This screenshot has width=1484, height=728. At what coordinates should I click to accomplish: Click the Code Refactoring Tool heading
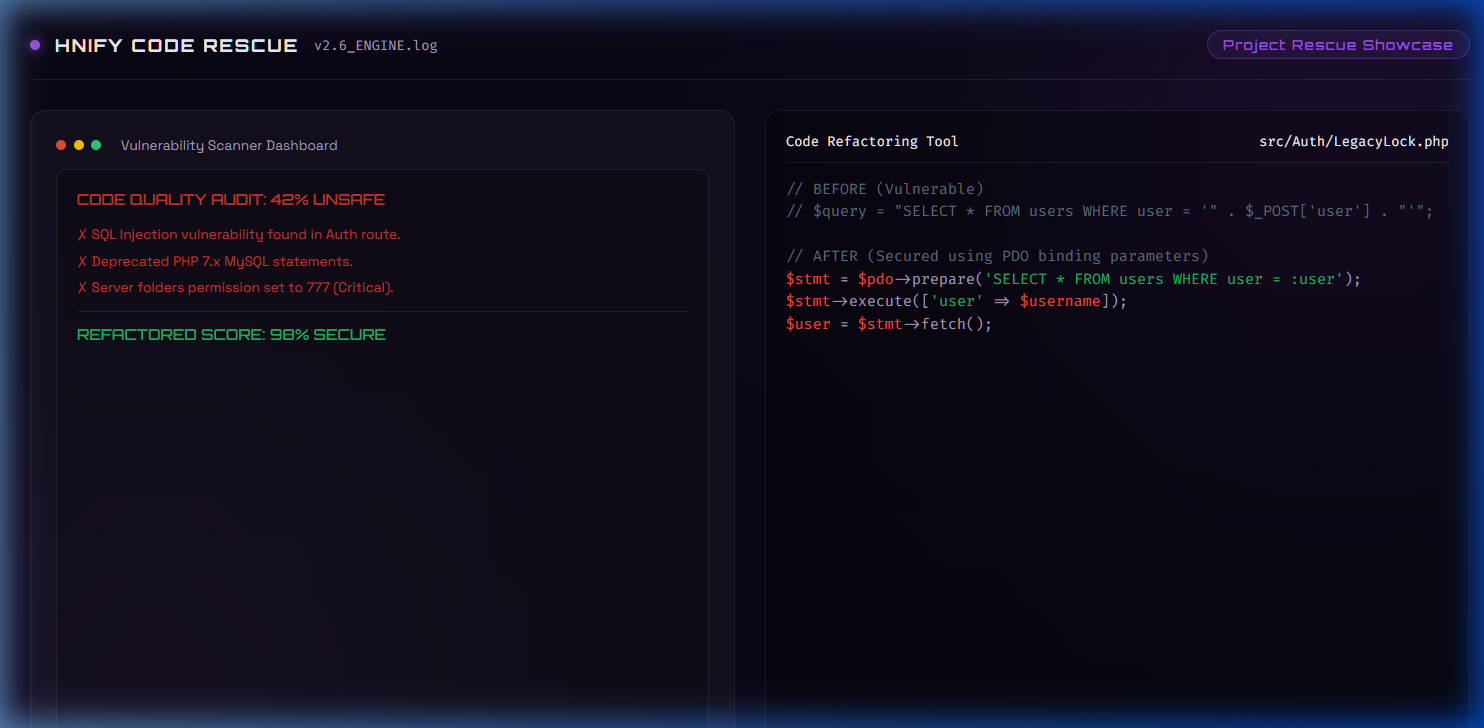(872, 142)
